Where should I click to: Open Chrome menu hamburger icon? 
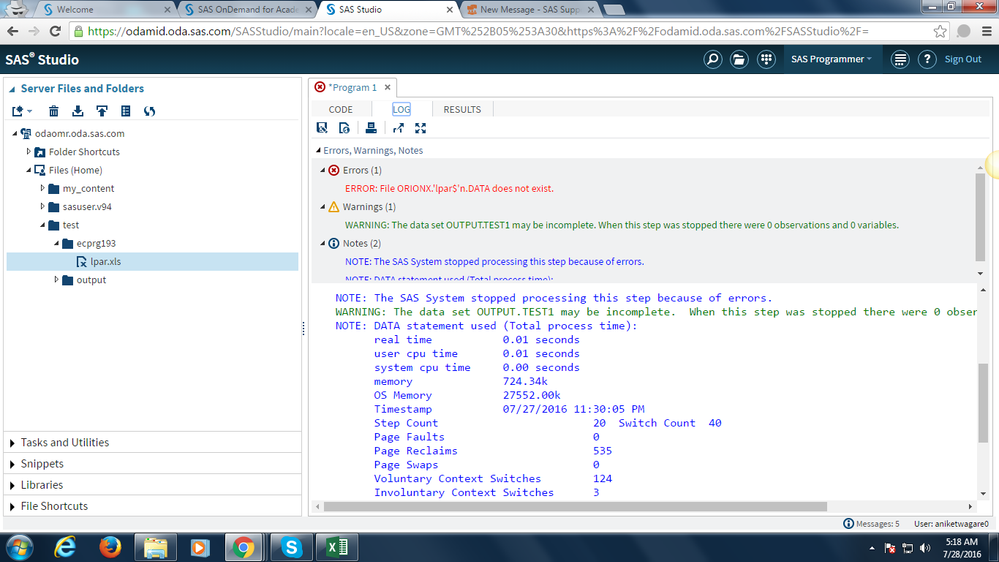(x=987, y=31)
